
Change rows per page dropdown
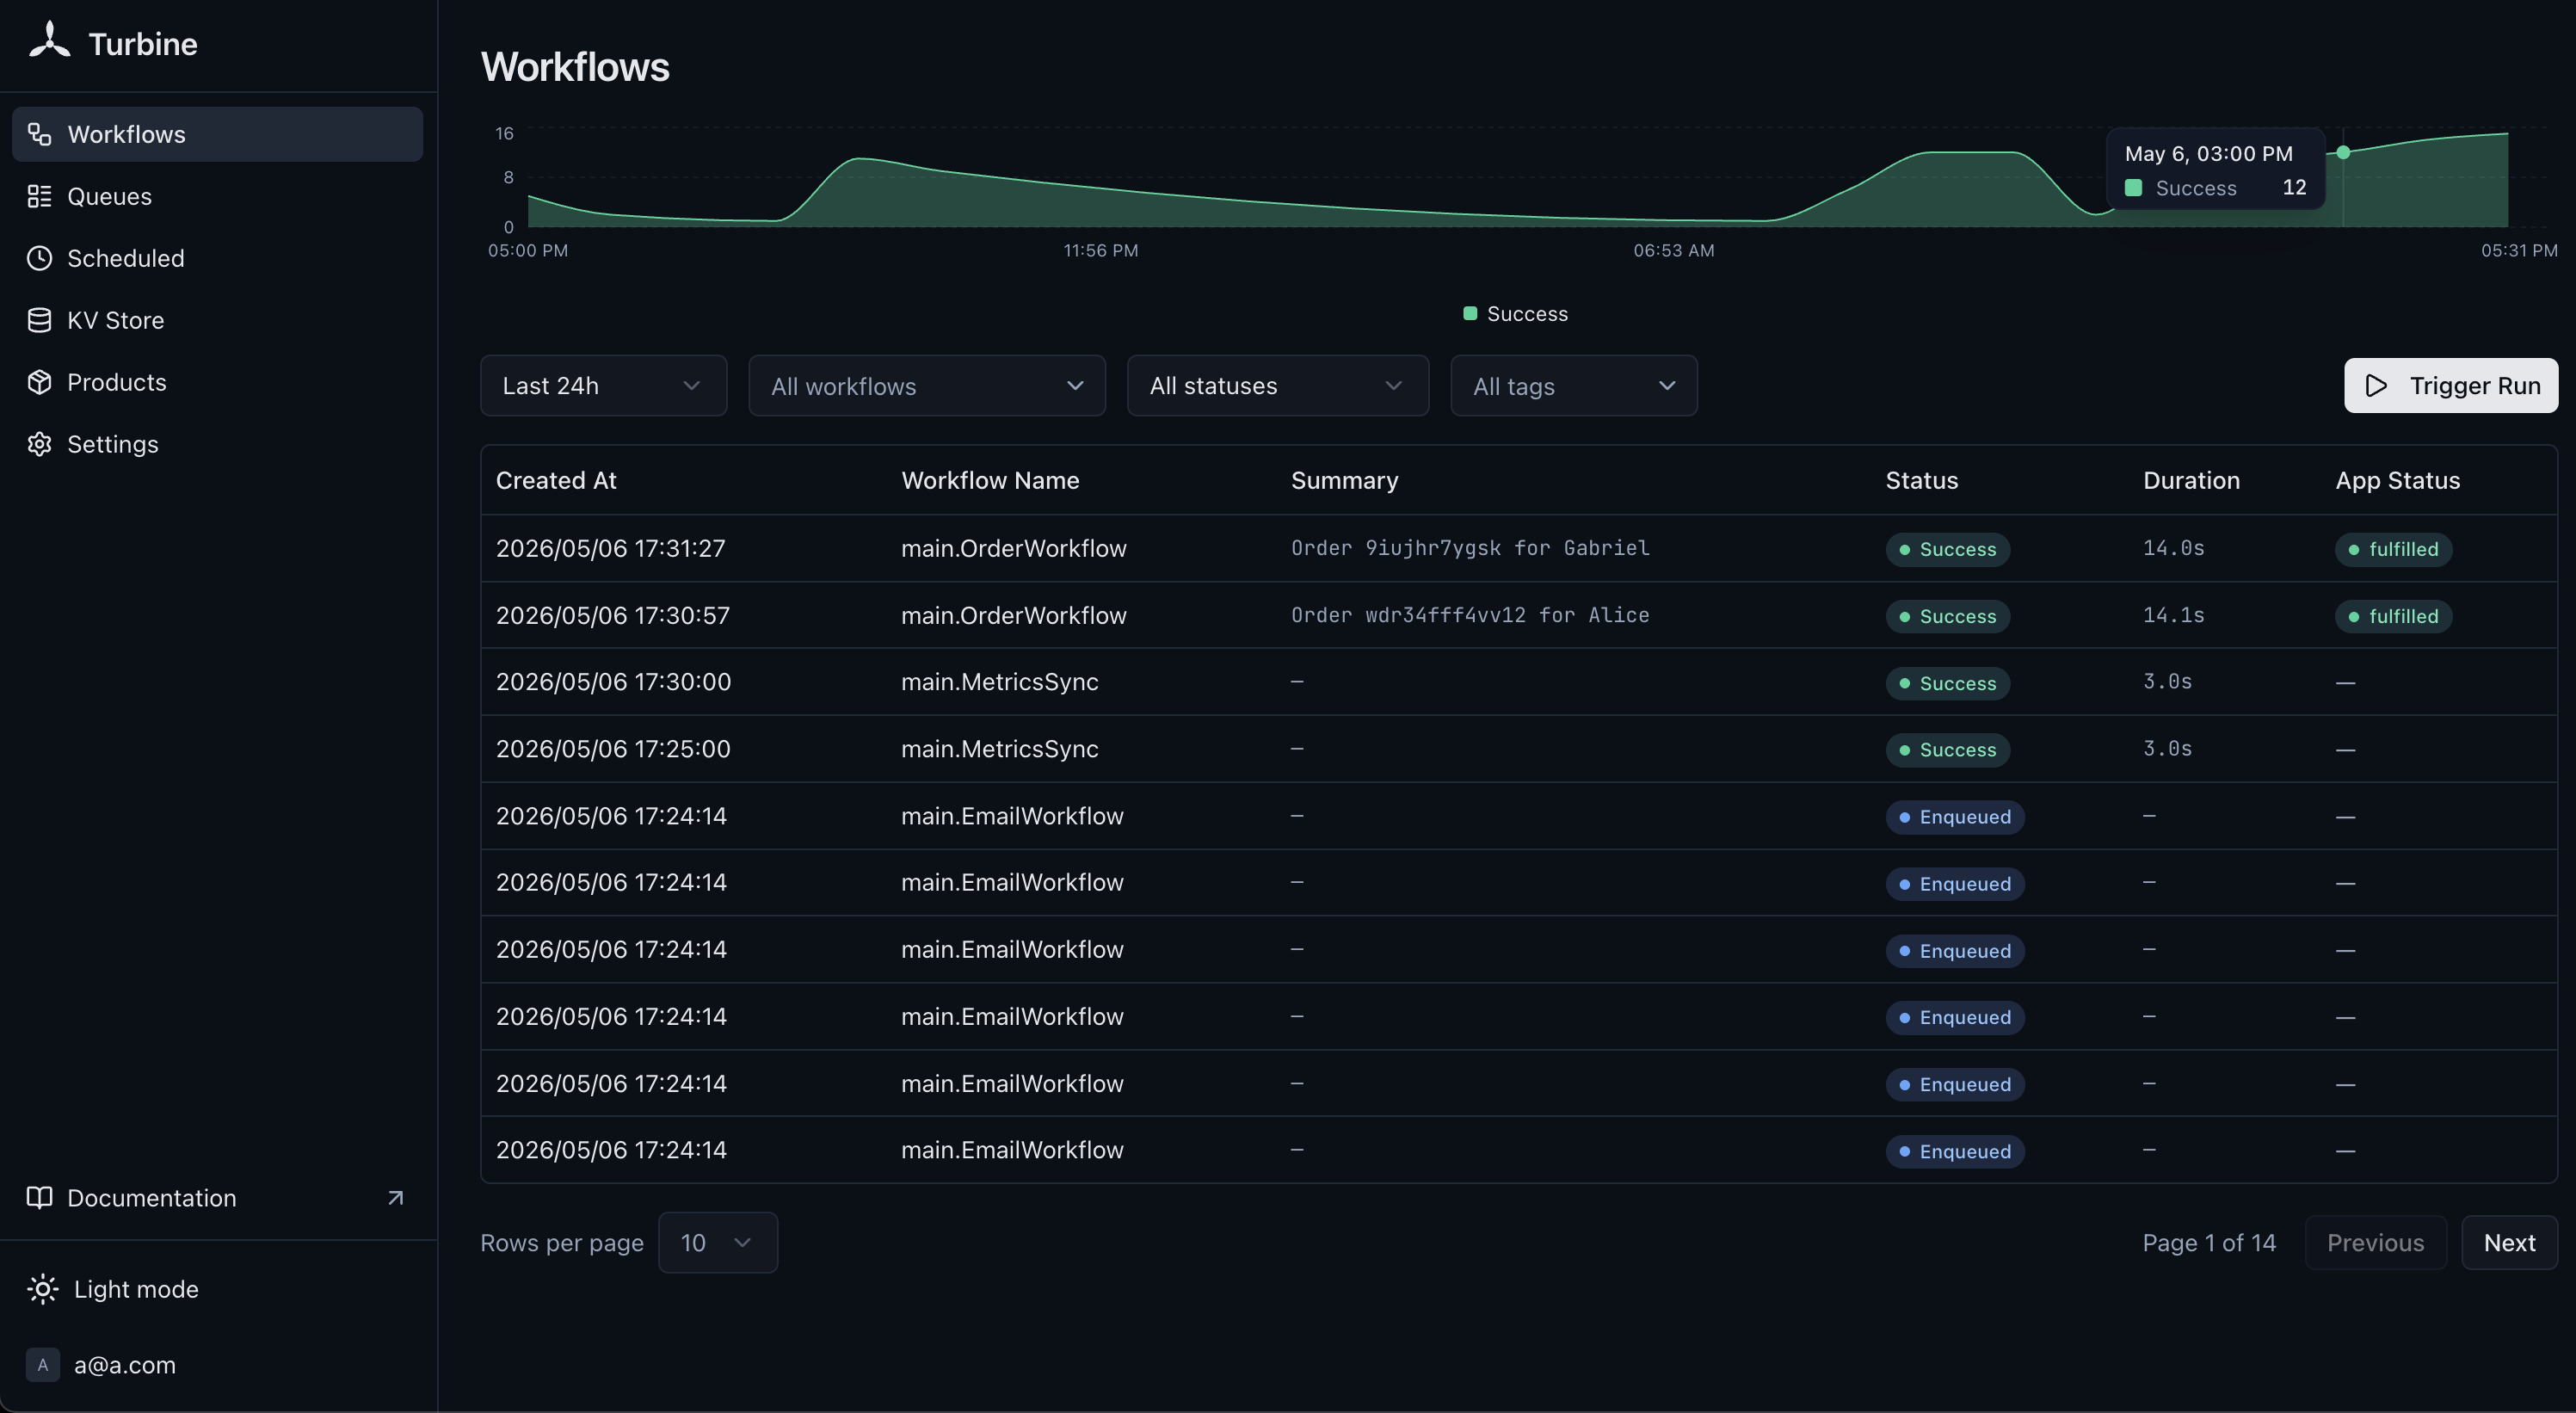click(x=718, y=1243)
